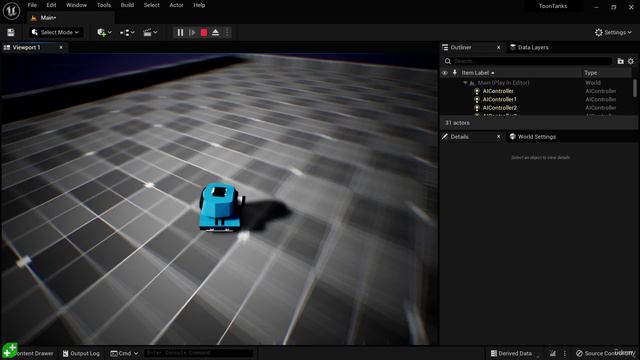Screen dimensions: 640x360
Task: Click the Outliner add folder icon
Action: coord(620,61)
